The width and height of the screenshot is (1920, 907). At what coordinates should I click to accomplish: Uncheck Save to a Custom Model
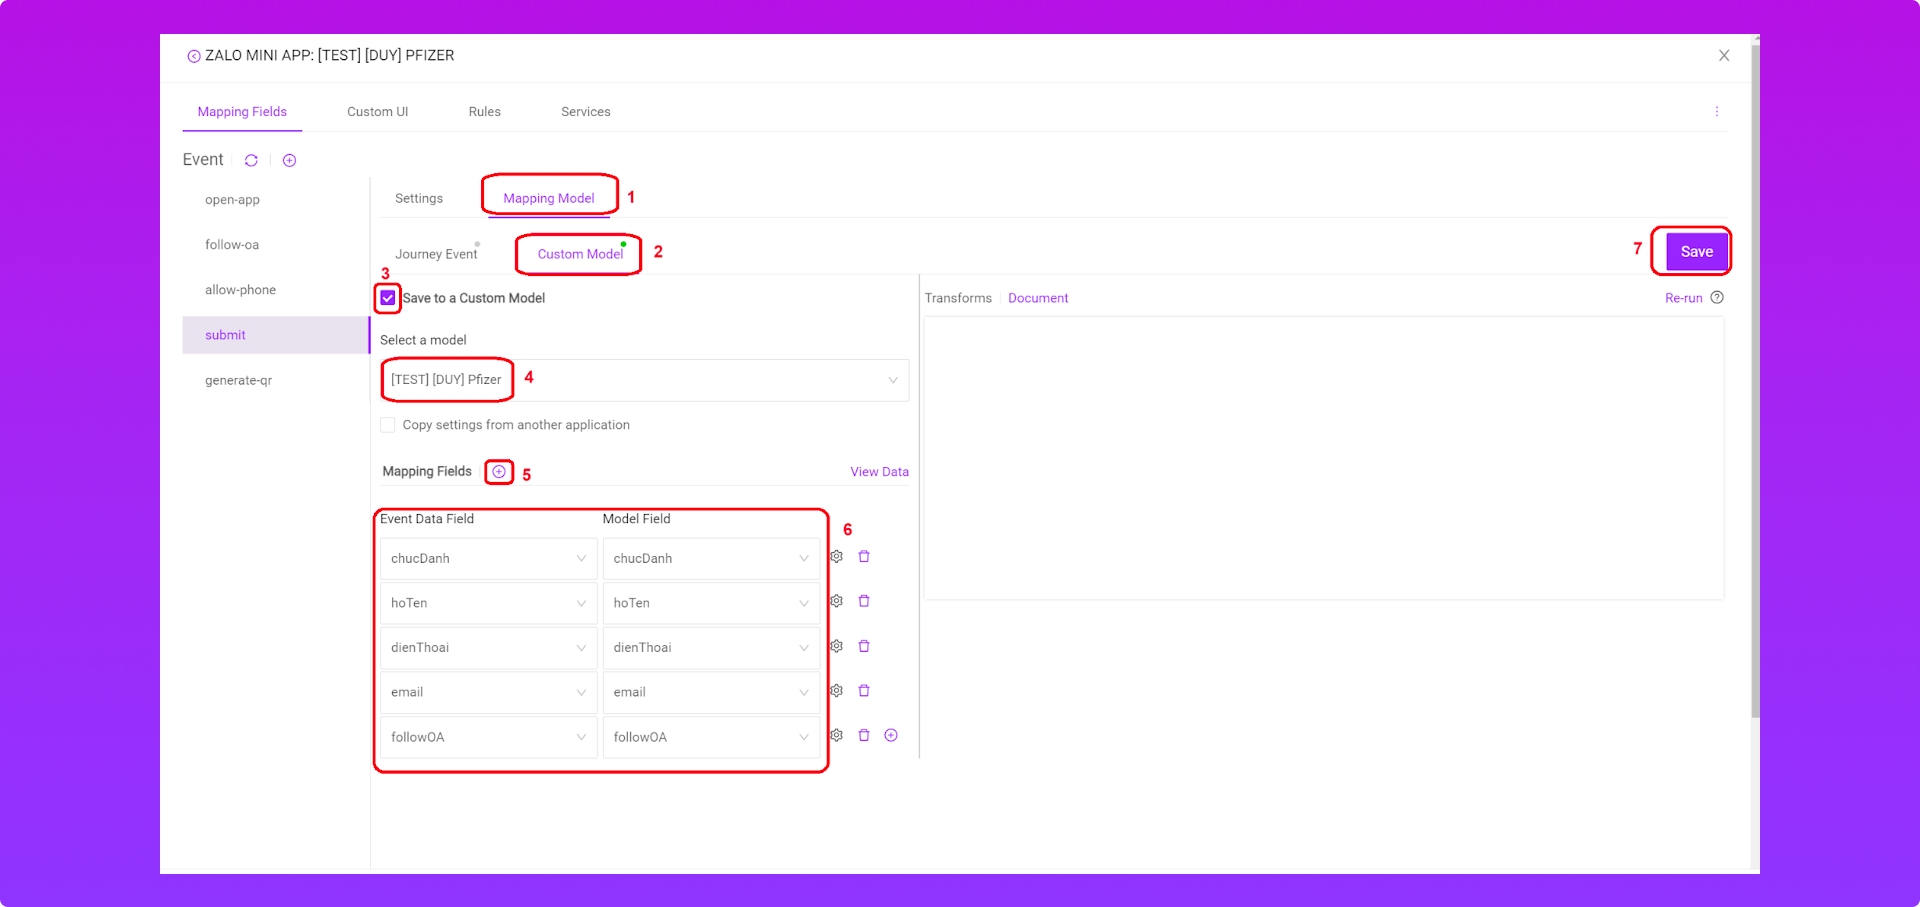(388, 298)
